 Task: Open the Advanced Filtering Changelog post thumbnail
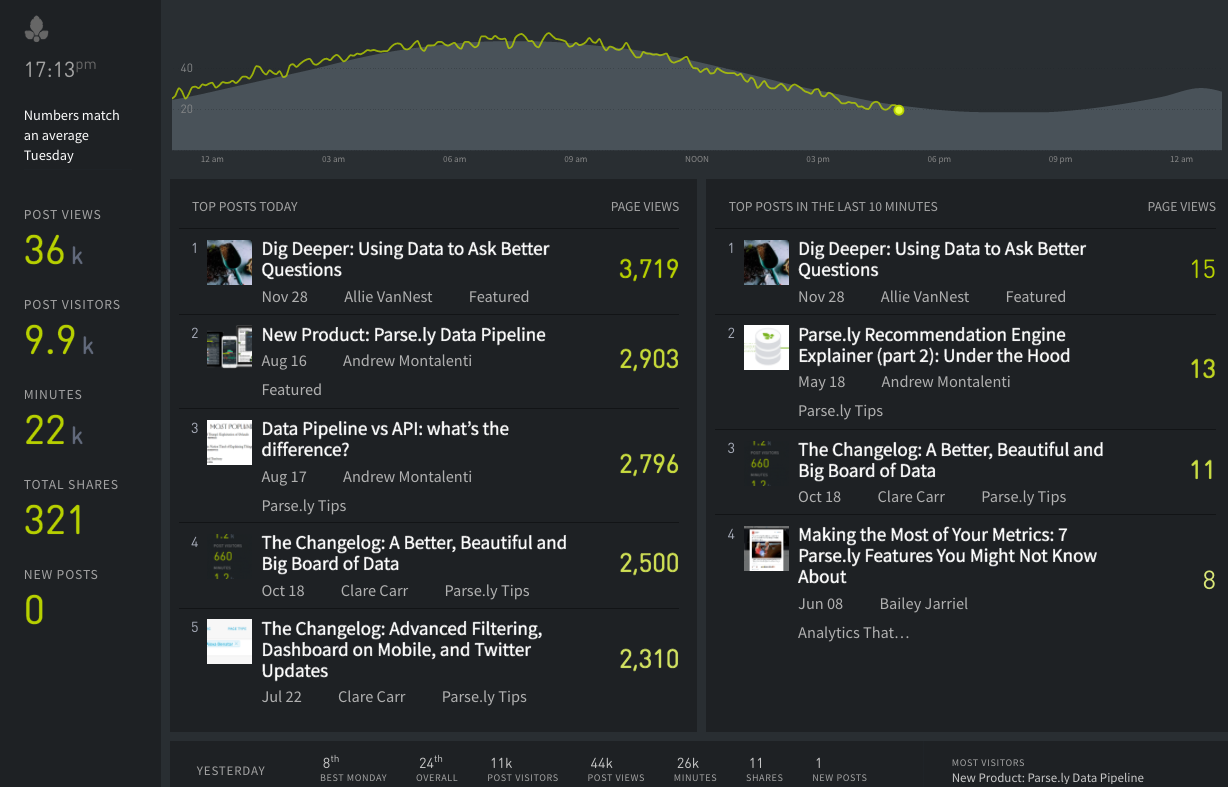tap(229, 642)
